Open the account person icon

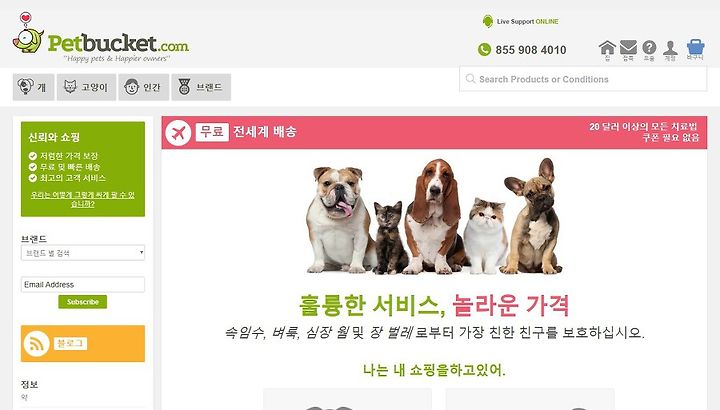click(670, 48)
